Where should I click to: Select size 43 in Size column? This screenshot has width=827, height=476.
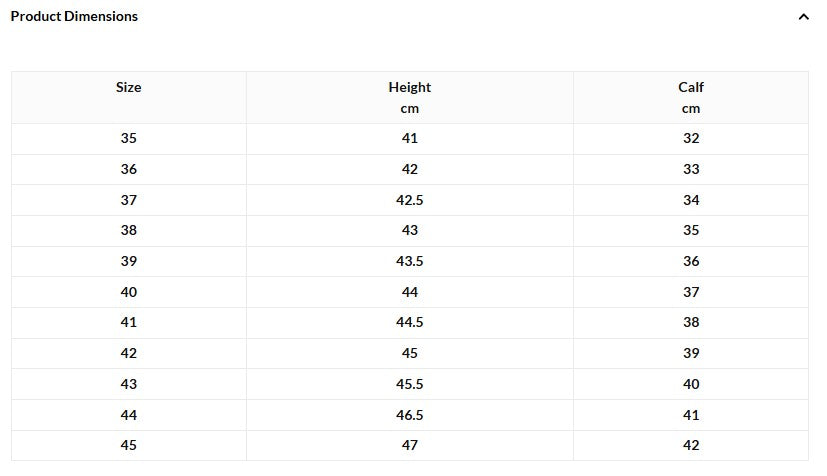click(129, 385)
